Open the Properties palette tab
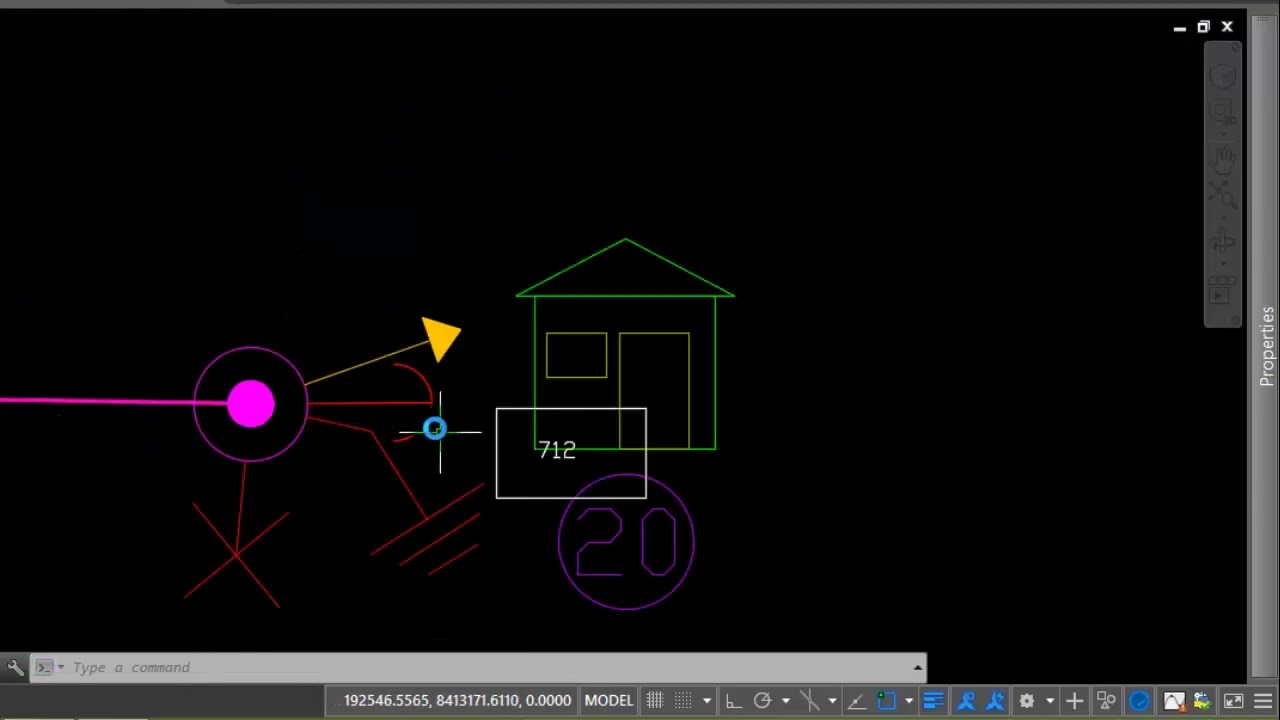 click(1267, 346)
